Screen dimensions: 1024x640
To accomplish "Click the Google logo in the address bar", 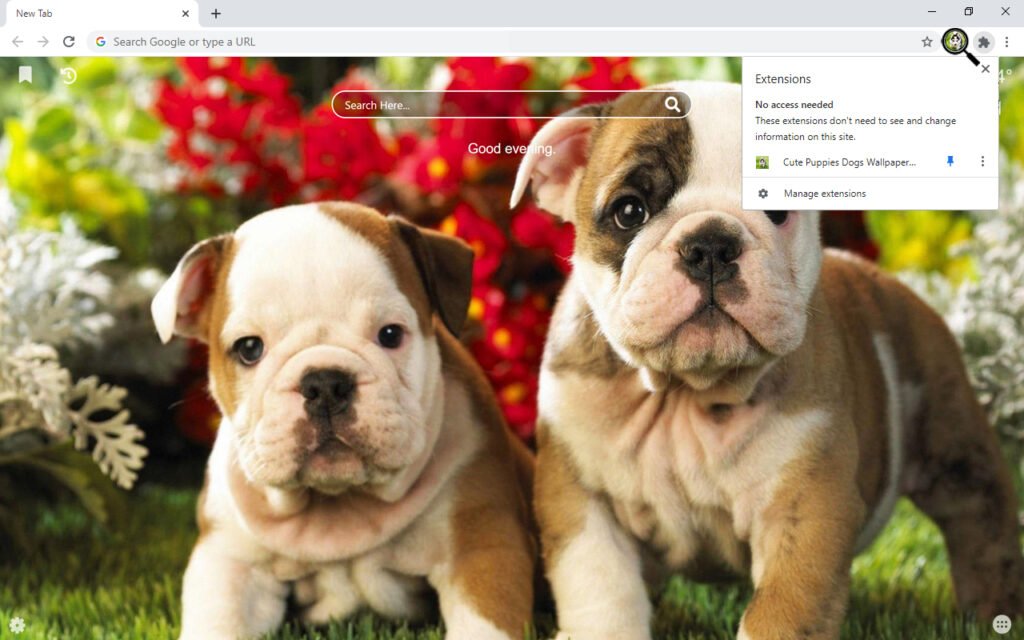I will point(100,41).
